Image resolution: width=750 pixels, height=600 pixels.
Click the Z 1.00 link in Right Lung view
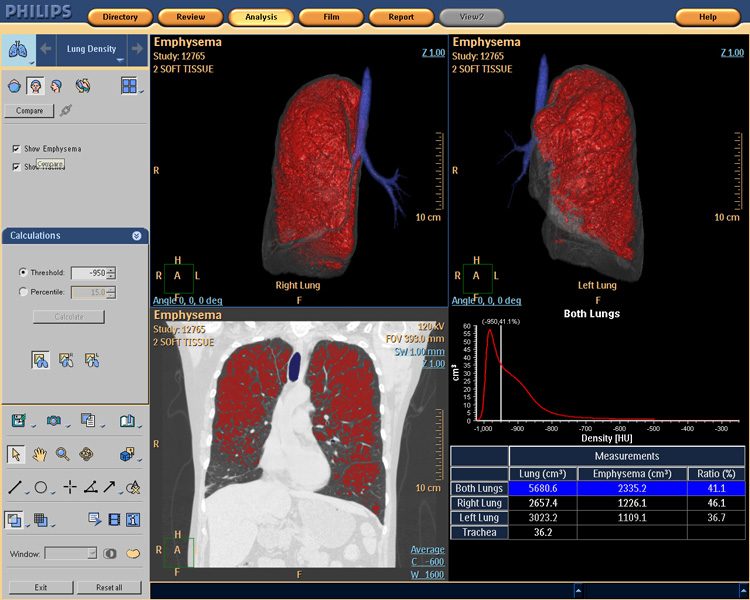point(433,53)
